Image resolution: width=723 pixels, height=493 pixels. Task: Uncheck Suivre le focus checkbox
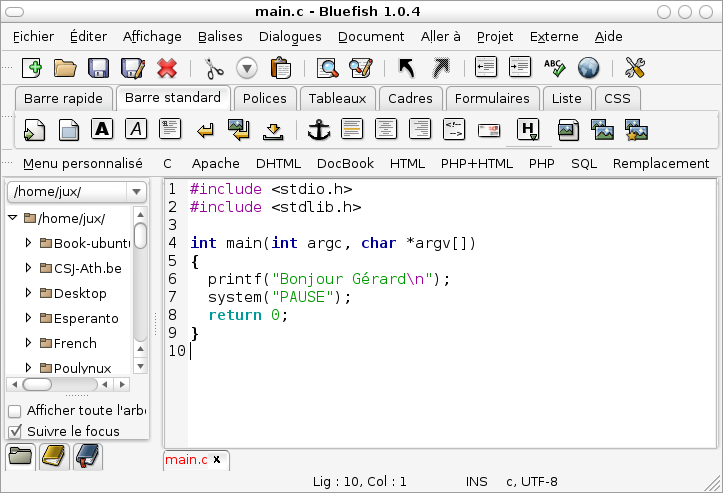(15, 432)
